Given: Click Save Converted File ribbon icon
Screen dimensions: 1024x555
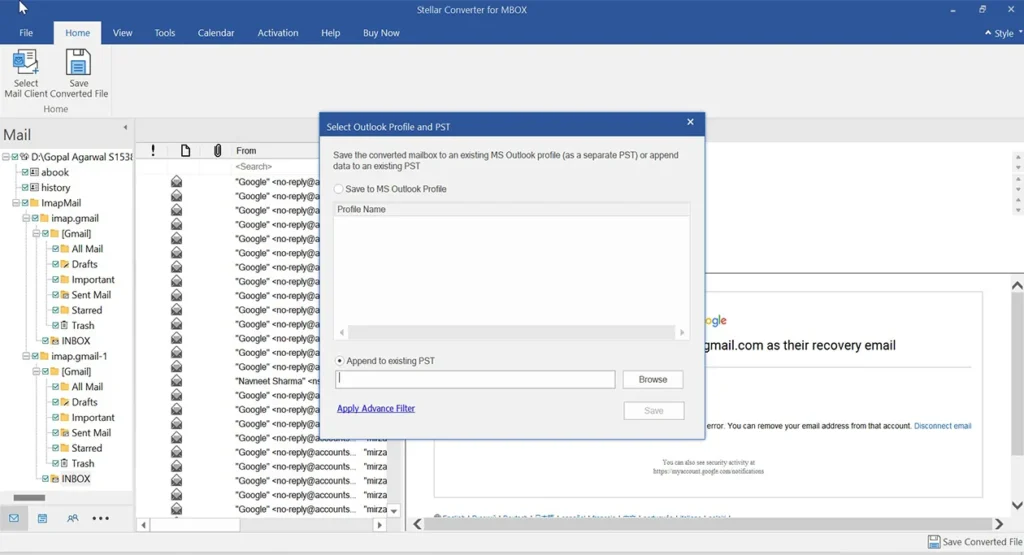Looking at the screenshot, I should 78,63.
